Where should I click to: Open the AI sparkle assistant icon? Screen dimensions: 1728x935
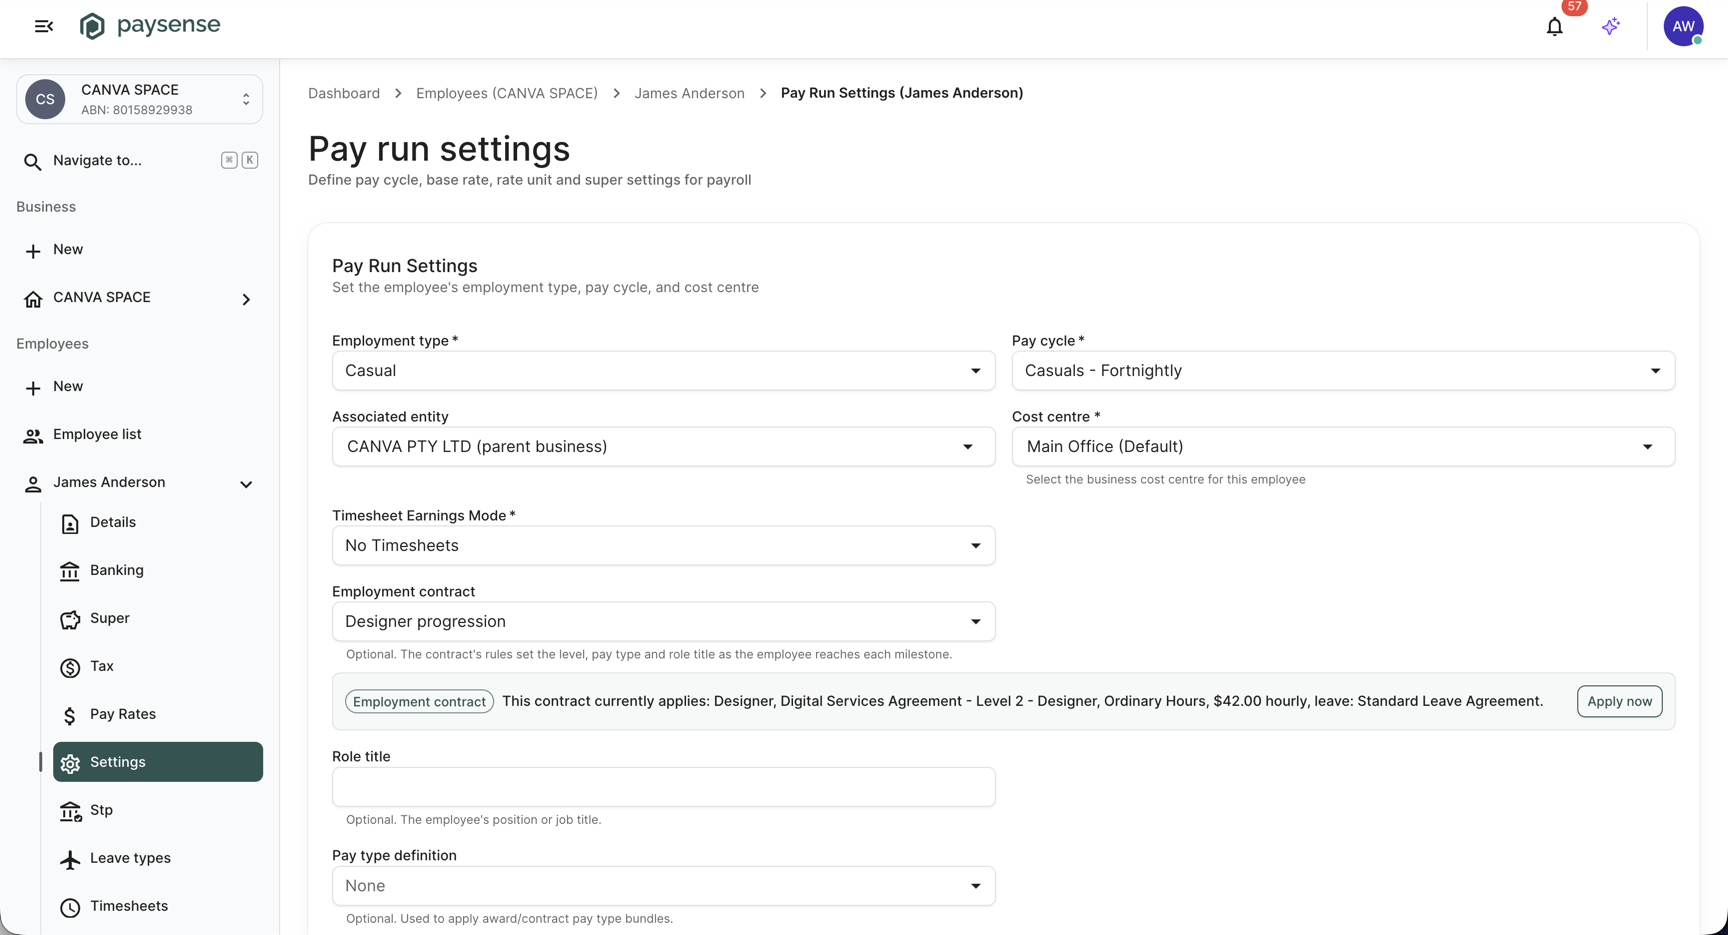click(x=1610, y=27)
